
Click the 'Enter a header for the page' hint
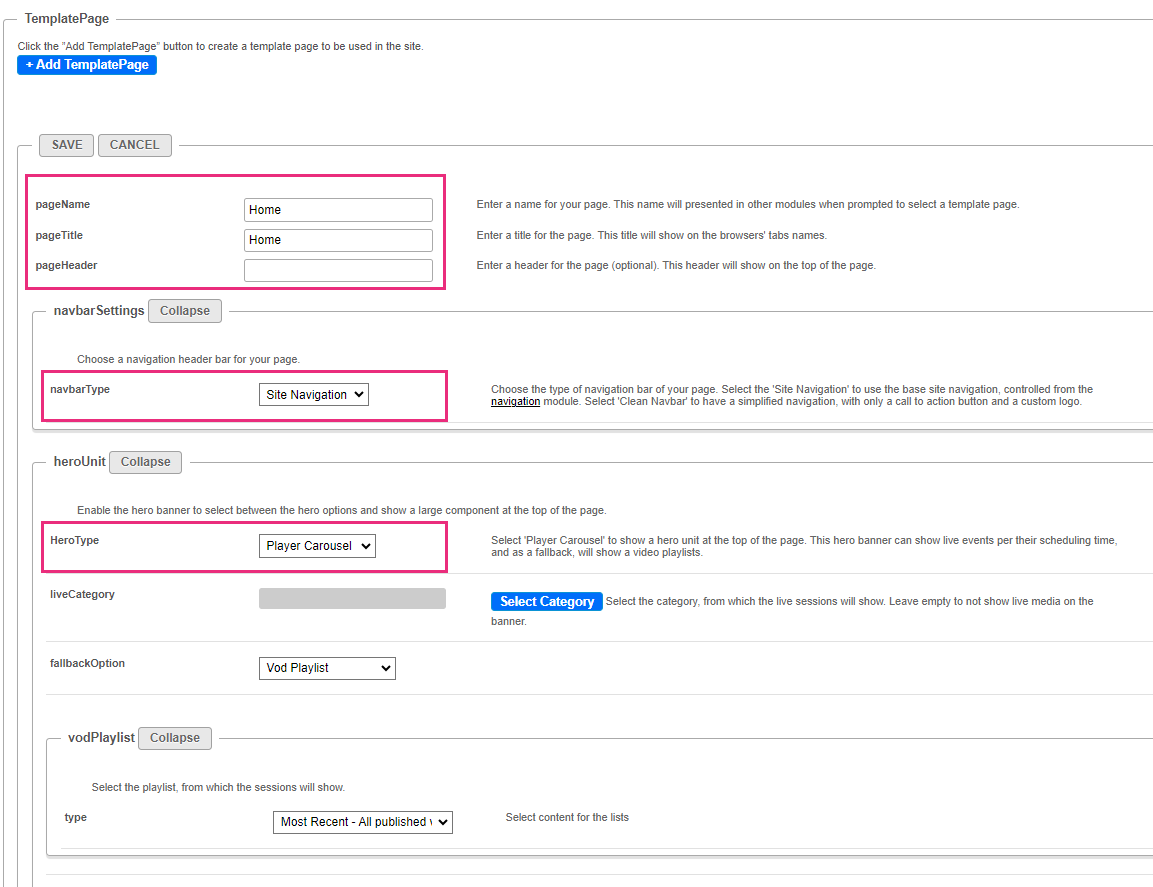pos(676,266)
